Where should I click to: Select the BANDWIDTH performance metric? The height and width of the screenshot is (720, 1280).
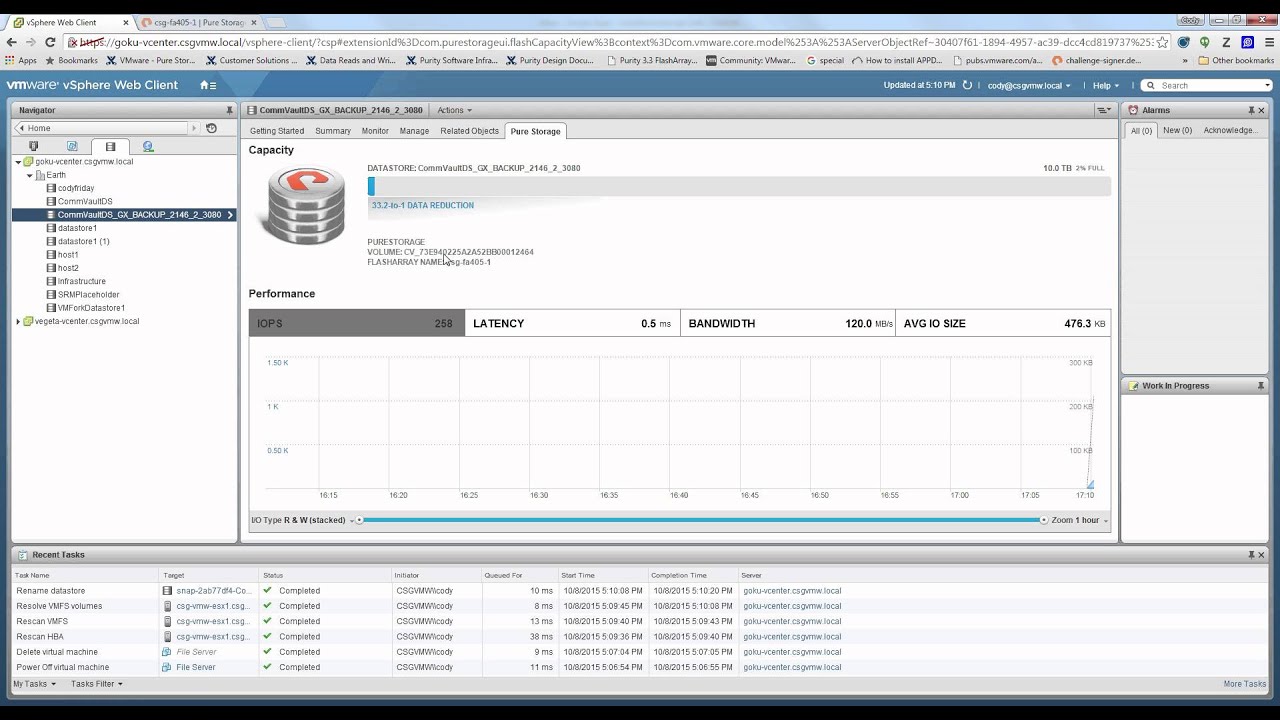click(x=788, y=323)
